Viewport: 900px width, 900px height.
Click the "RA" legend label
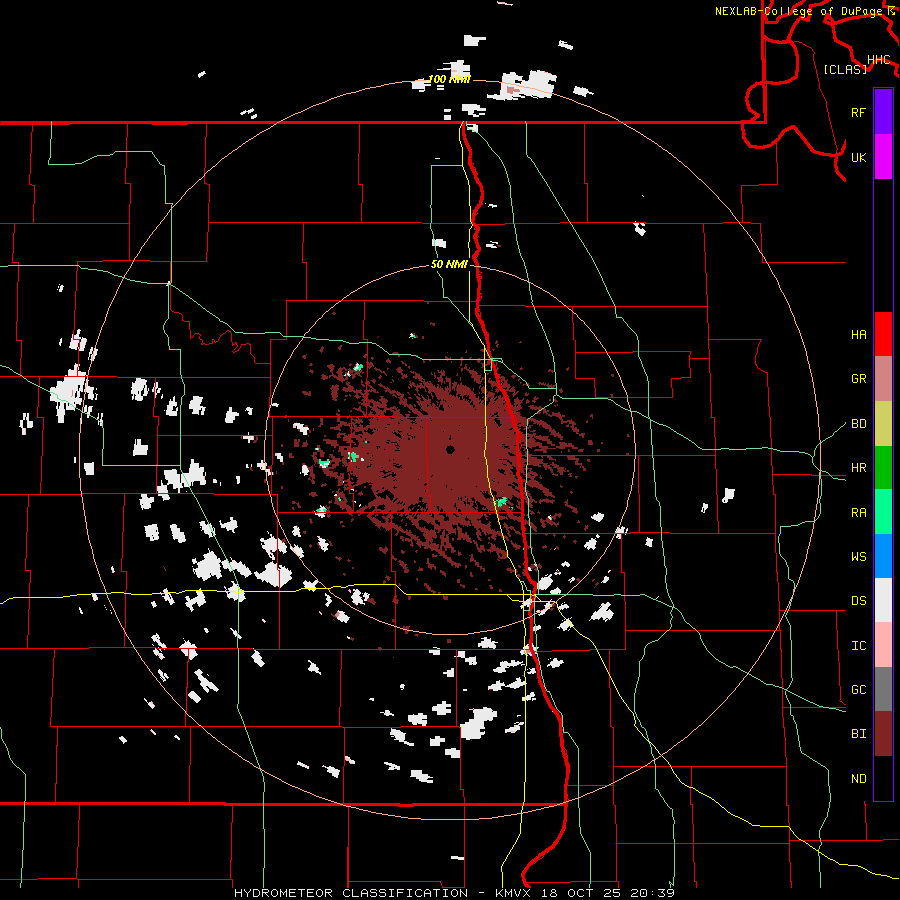(x=858, y=513)
